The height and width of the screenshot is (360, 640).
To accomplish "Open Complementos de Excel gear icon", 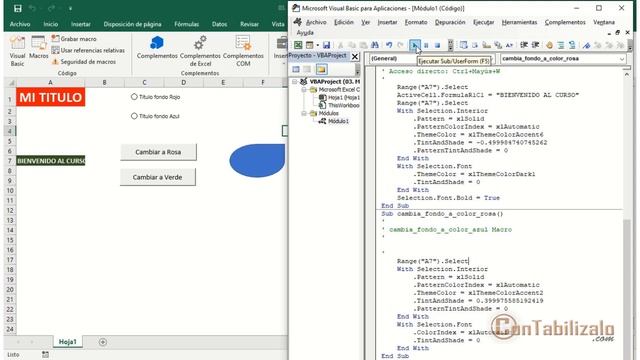I will pos(200,51).
